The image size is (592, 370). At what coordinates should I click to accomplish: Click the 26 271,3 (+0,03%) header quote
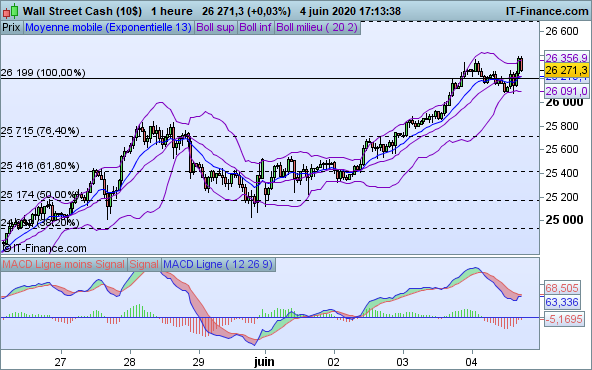click(x=246, y=11)
